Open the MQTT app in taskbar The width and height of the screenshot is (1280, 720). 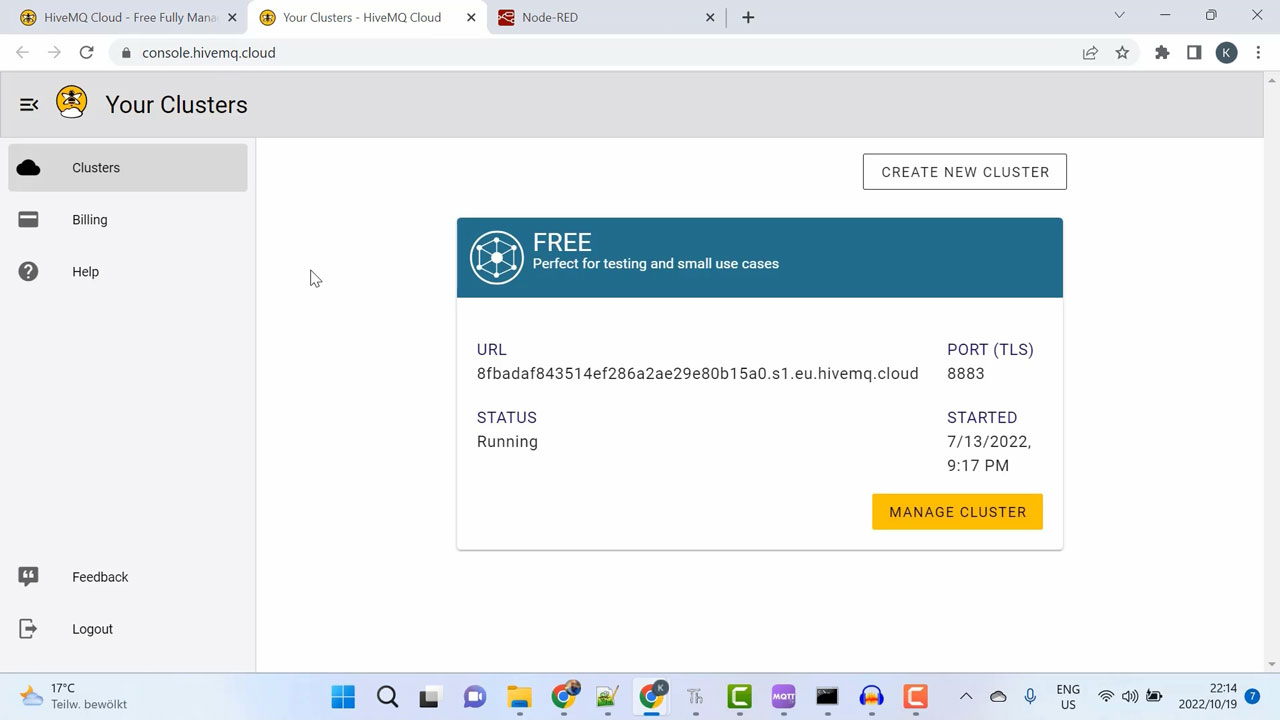pyautogui.click(x=783, y=697)
